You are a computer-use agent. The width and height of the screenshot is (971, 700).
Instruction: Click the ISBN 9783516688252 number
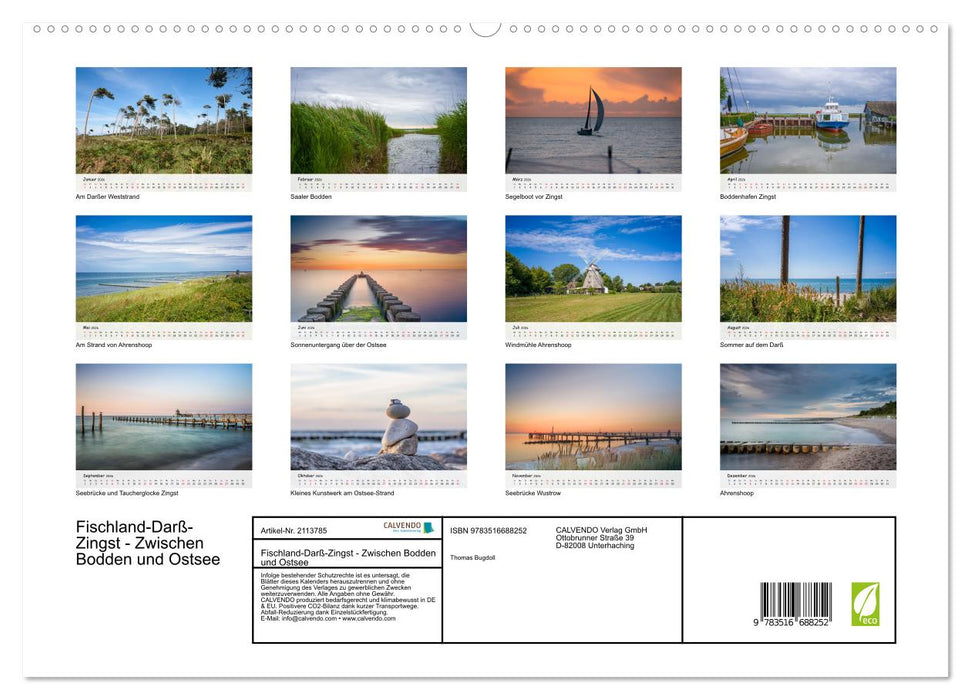[x=489, y=530]
